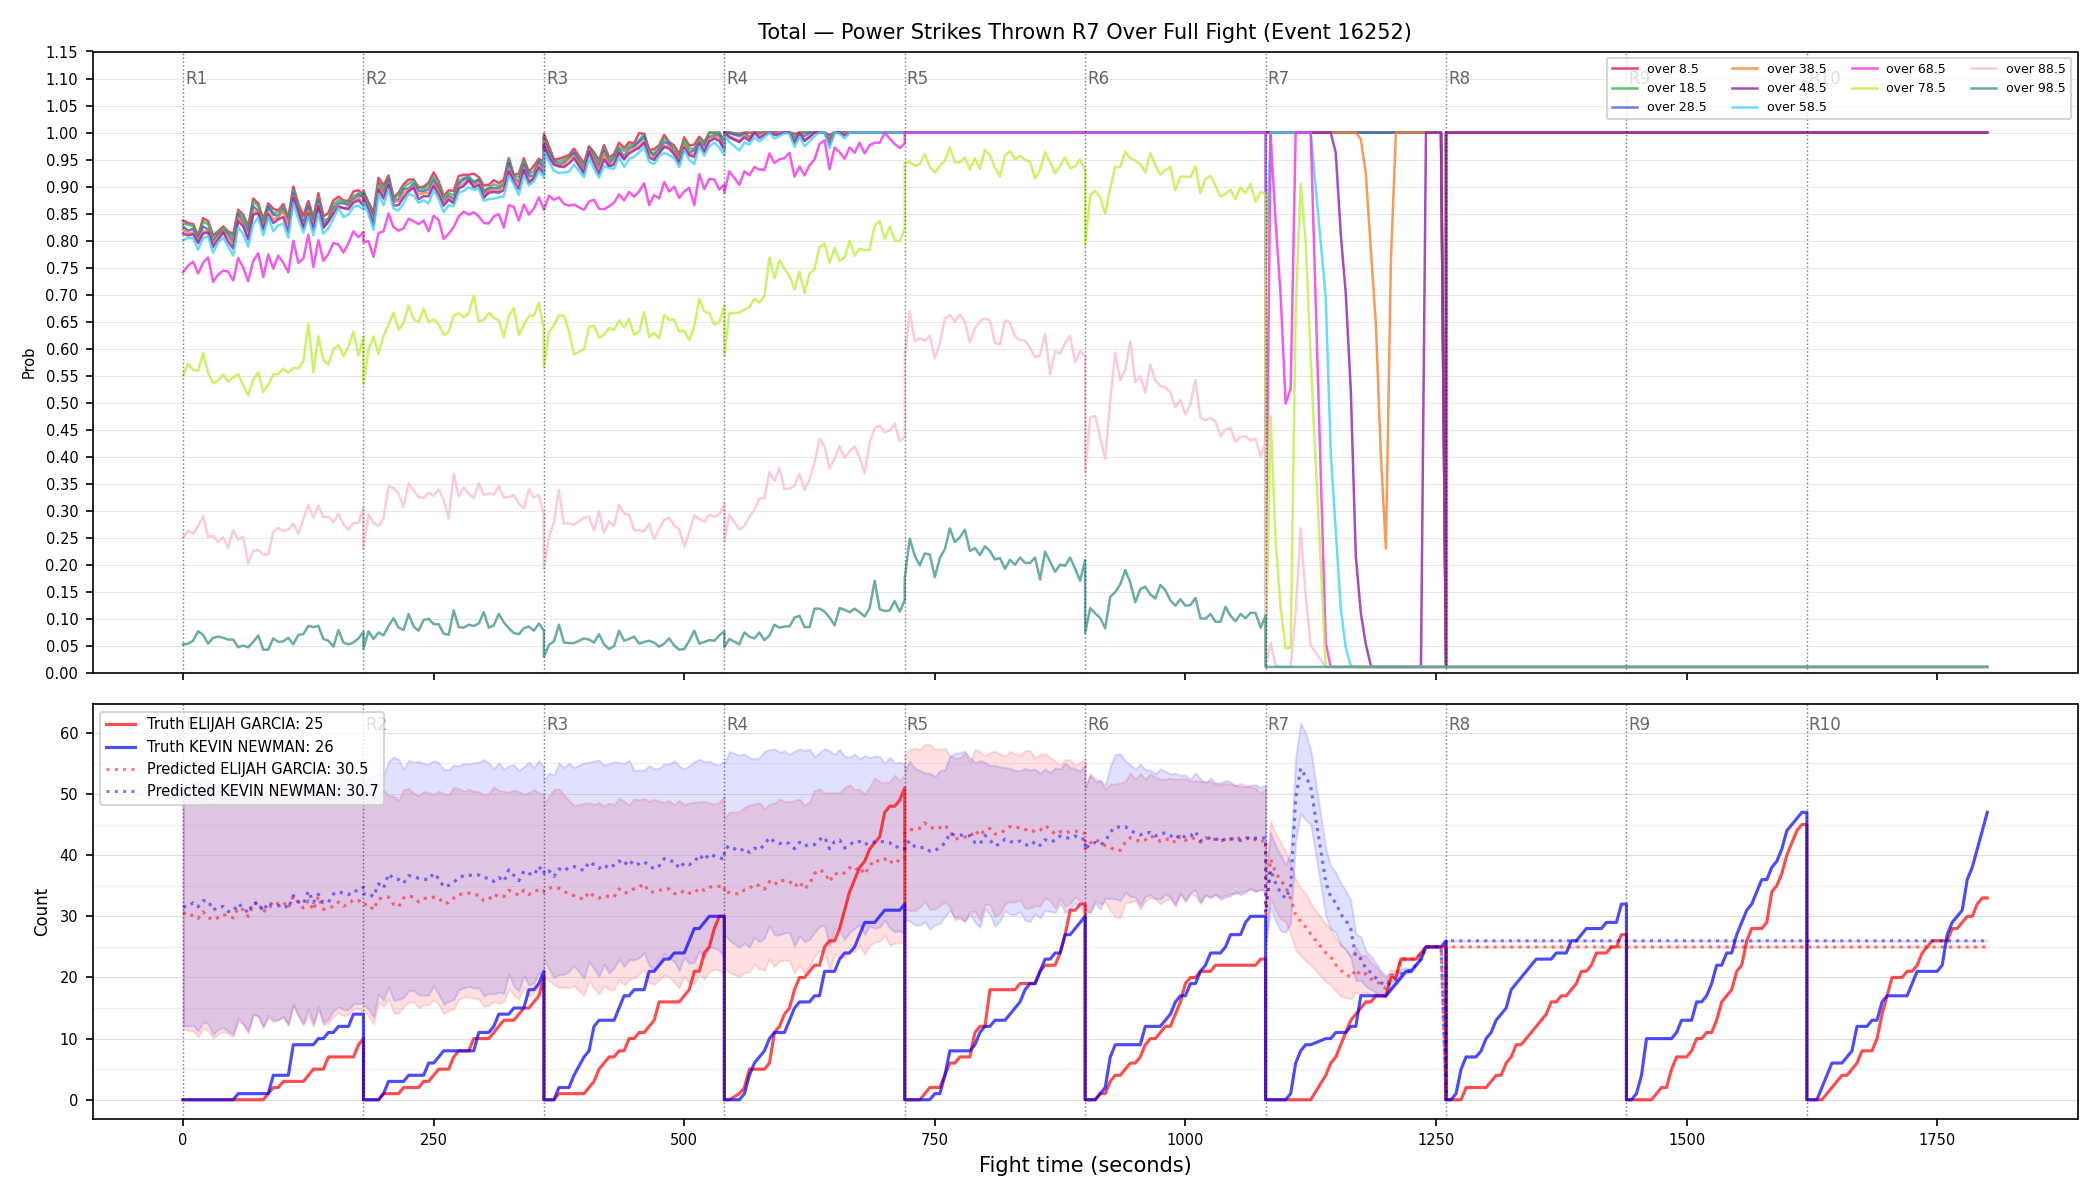Click the x-axis tick label 500
The height and width of the screenshot is (1200, 2100).
coord(684,1139)
